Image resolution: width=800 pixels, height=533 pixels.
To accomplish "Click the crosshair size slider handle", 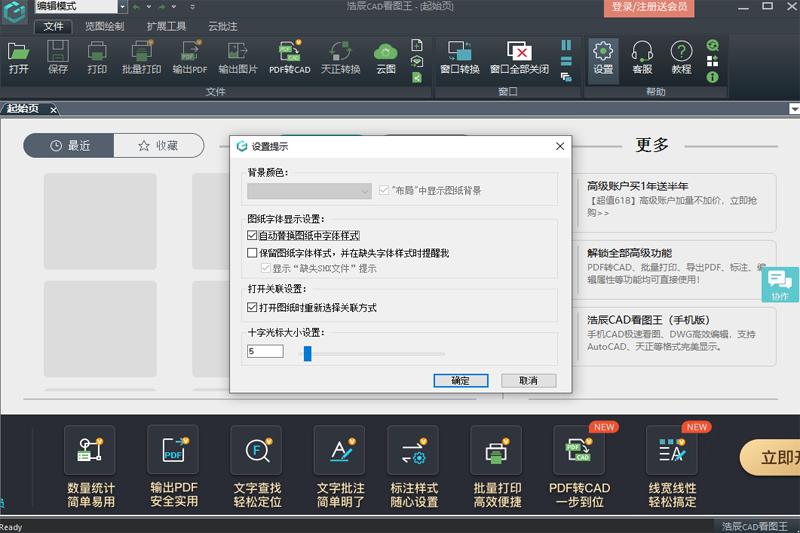I will tap(307, 353).
